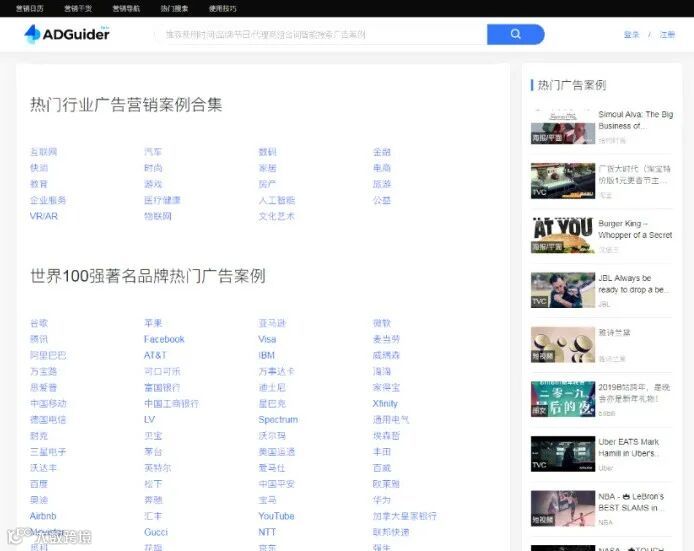Open the Spectrum brand link
The image size is (694, 551).
click(278, 419)
